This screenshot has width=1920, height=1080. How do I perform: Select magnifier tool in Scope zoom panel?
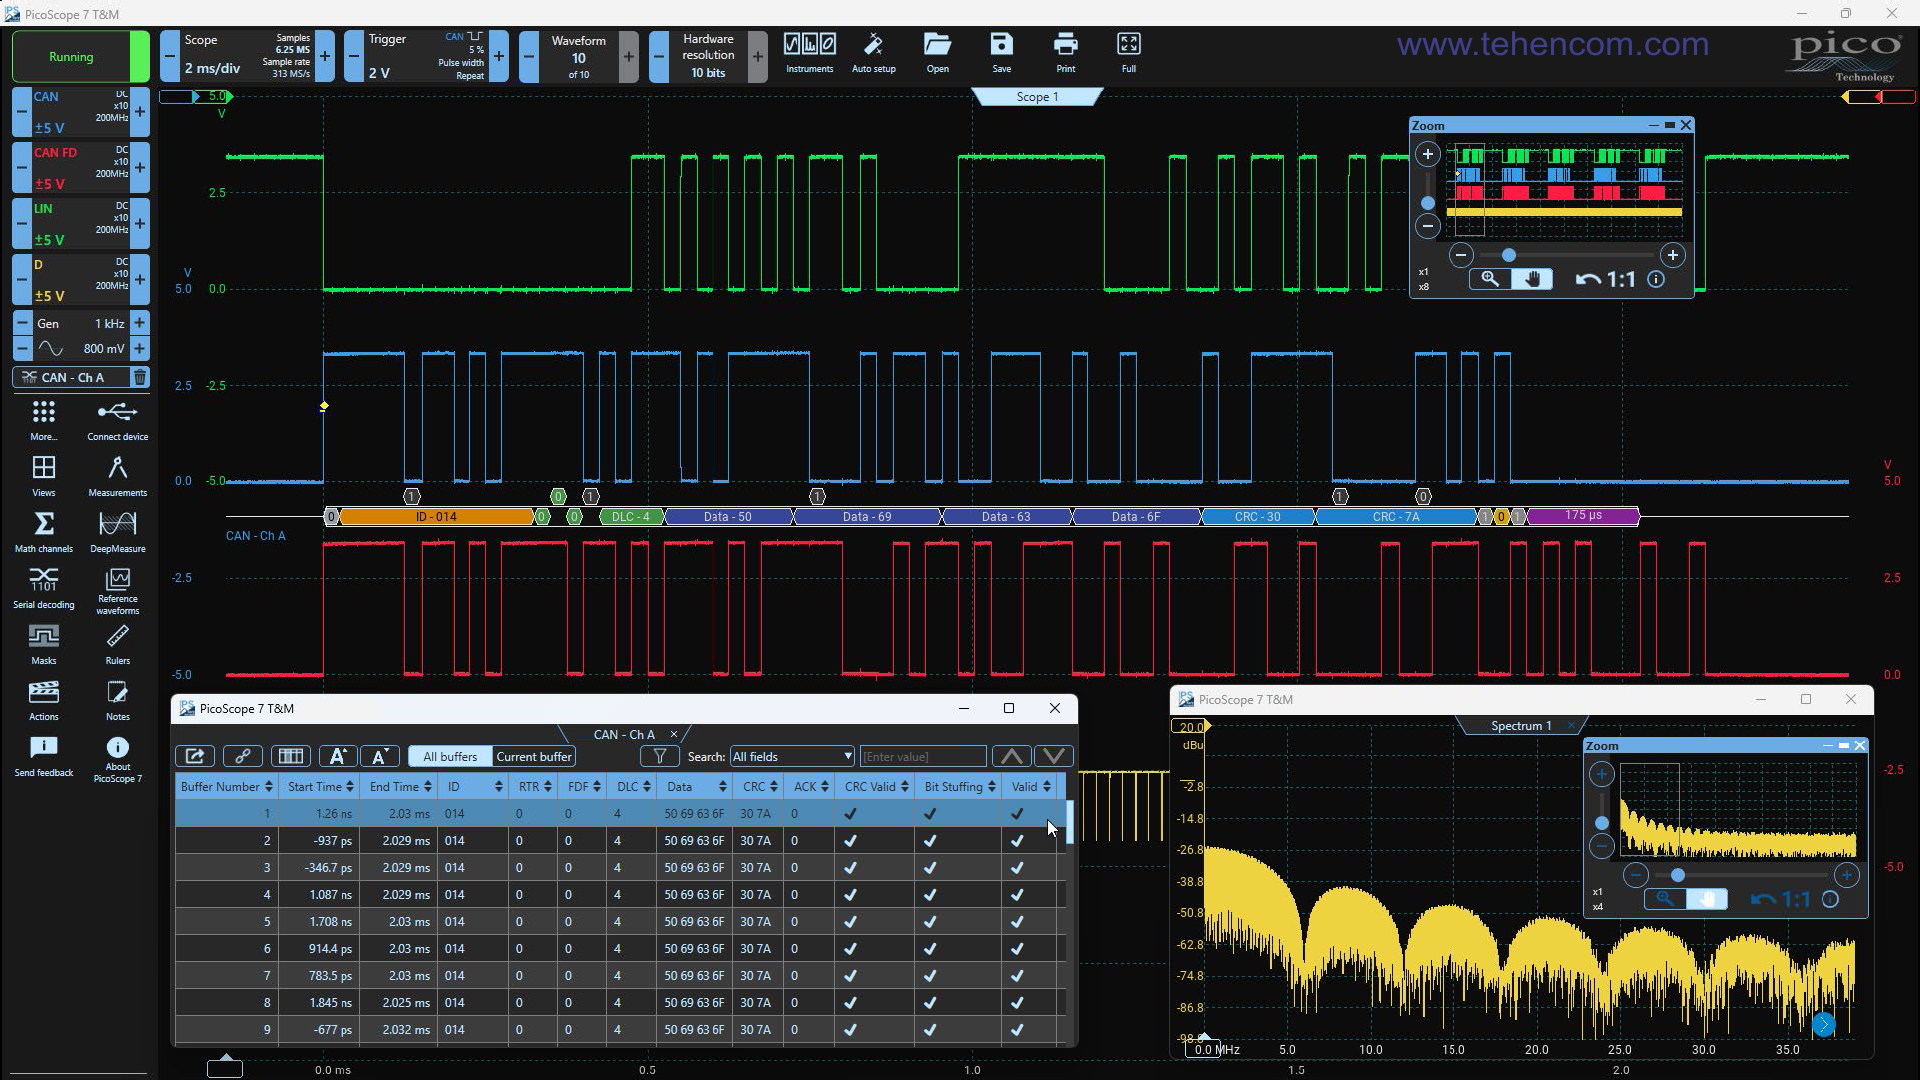pos(1490,279)
